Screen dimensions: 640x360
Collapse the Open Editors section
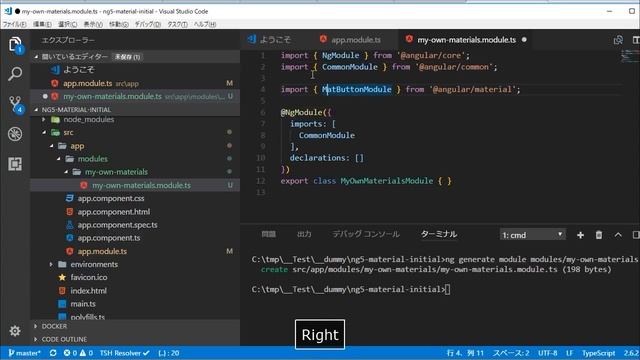37,57
